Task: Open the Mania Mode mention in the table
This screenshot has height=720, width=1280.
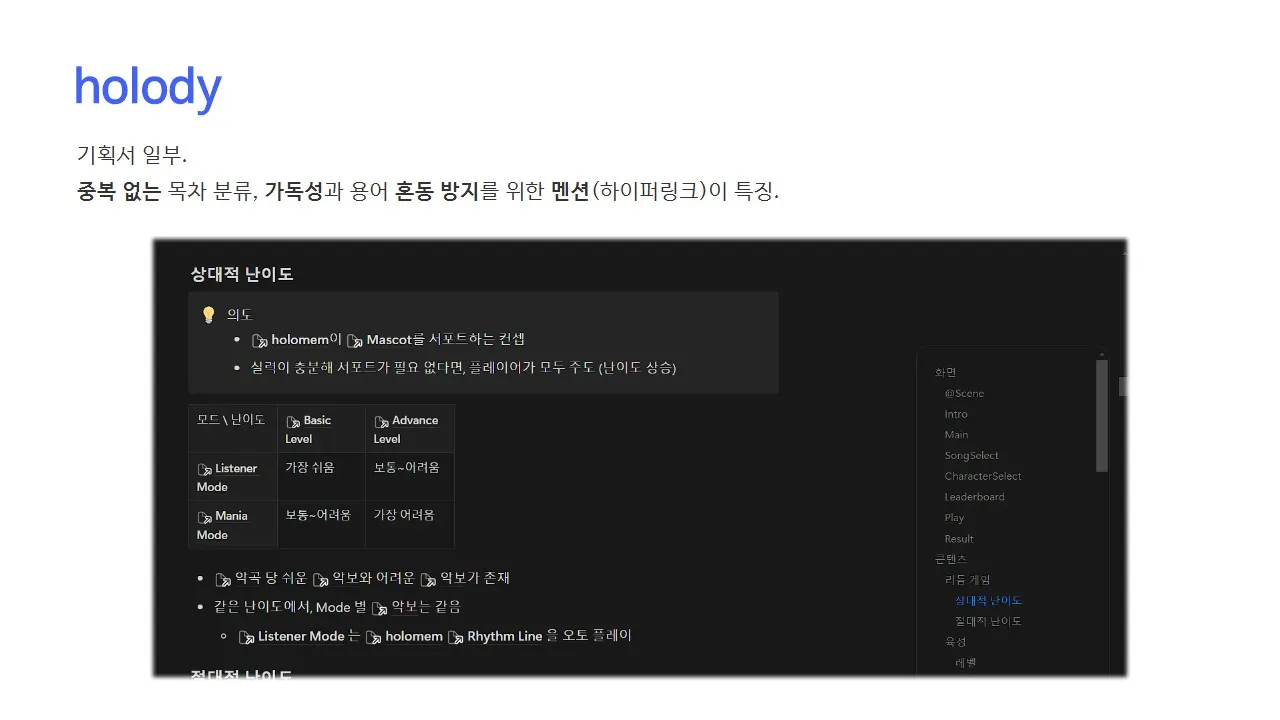Action: [222, 525]
